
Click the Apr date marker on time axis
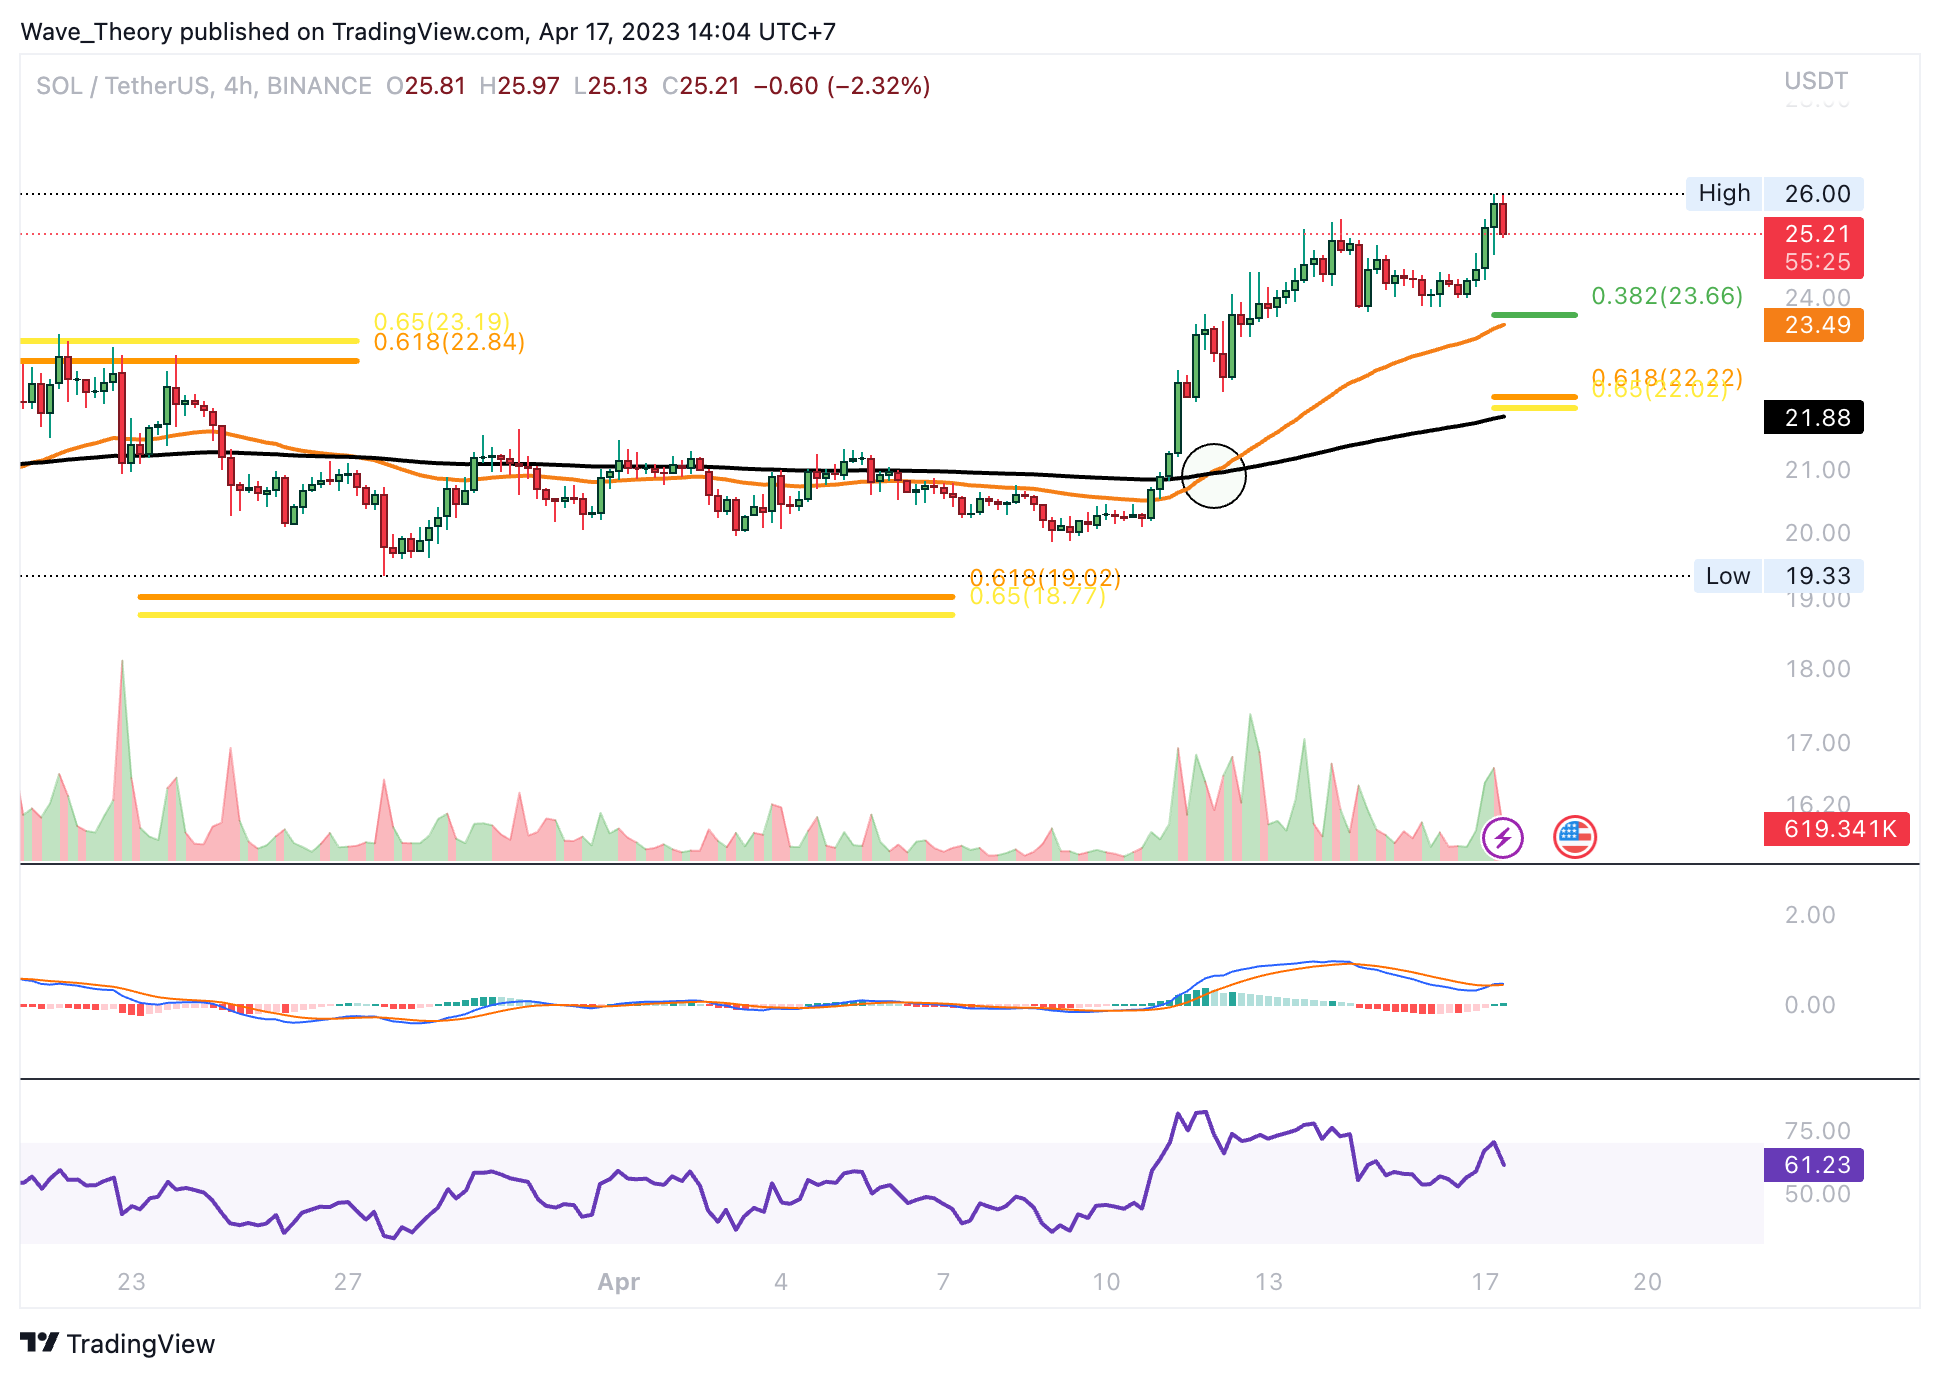618,1282
